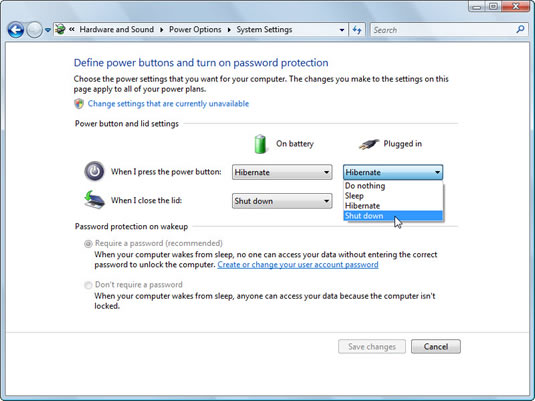
Task: Click the security shield icon
Action: pos(79,103)
